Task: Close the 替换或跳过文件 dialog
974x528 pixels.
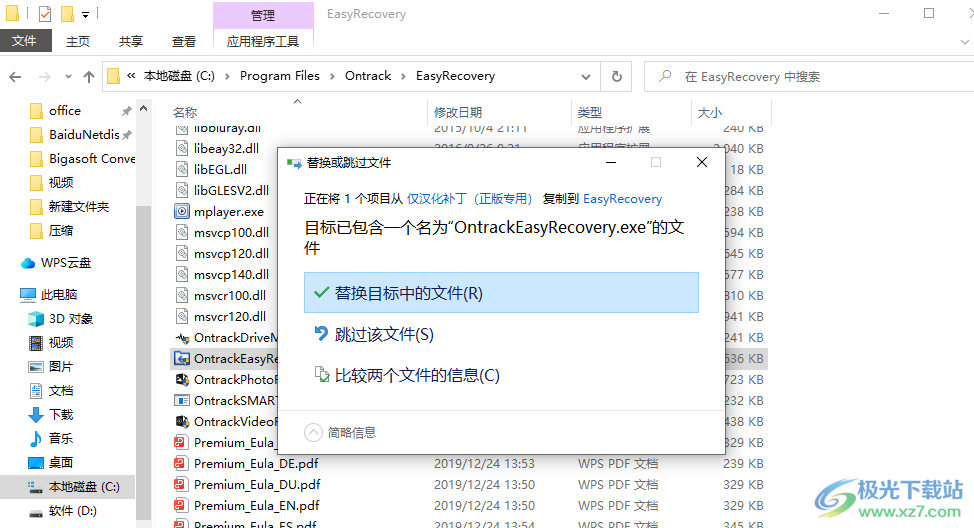Action: [702, 162]
